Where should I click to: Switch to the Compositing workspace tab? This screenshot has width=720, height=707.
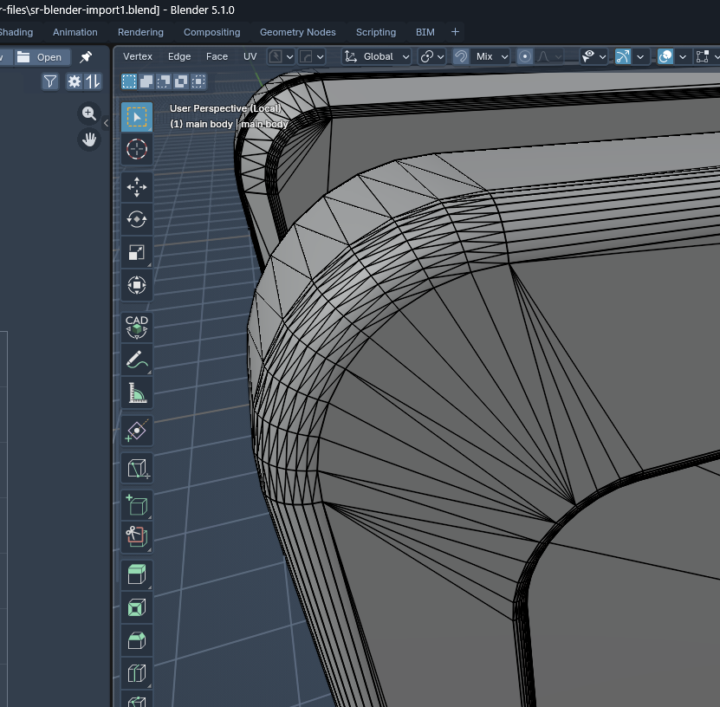212,32
